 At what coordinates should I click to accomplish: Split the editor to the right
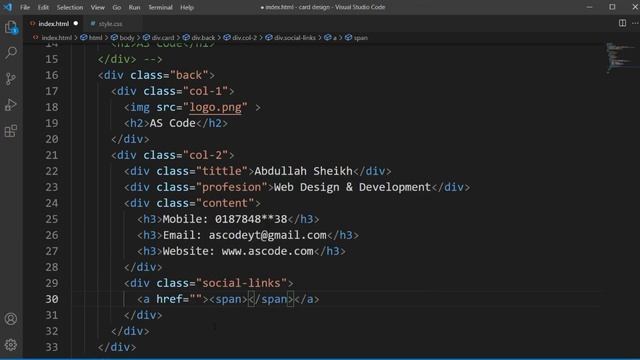tap(622, 23)
